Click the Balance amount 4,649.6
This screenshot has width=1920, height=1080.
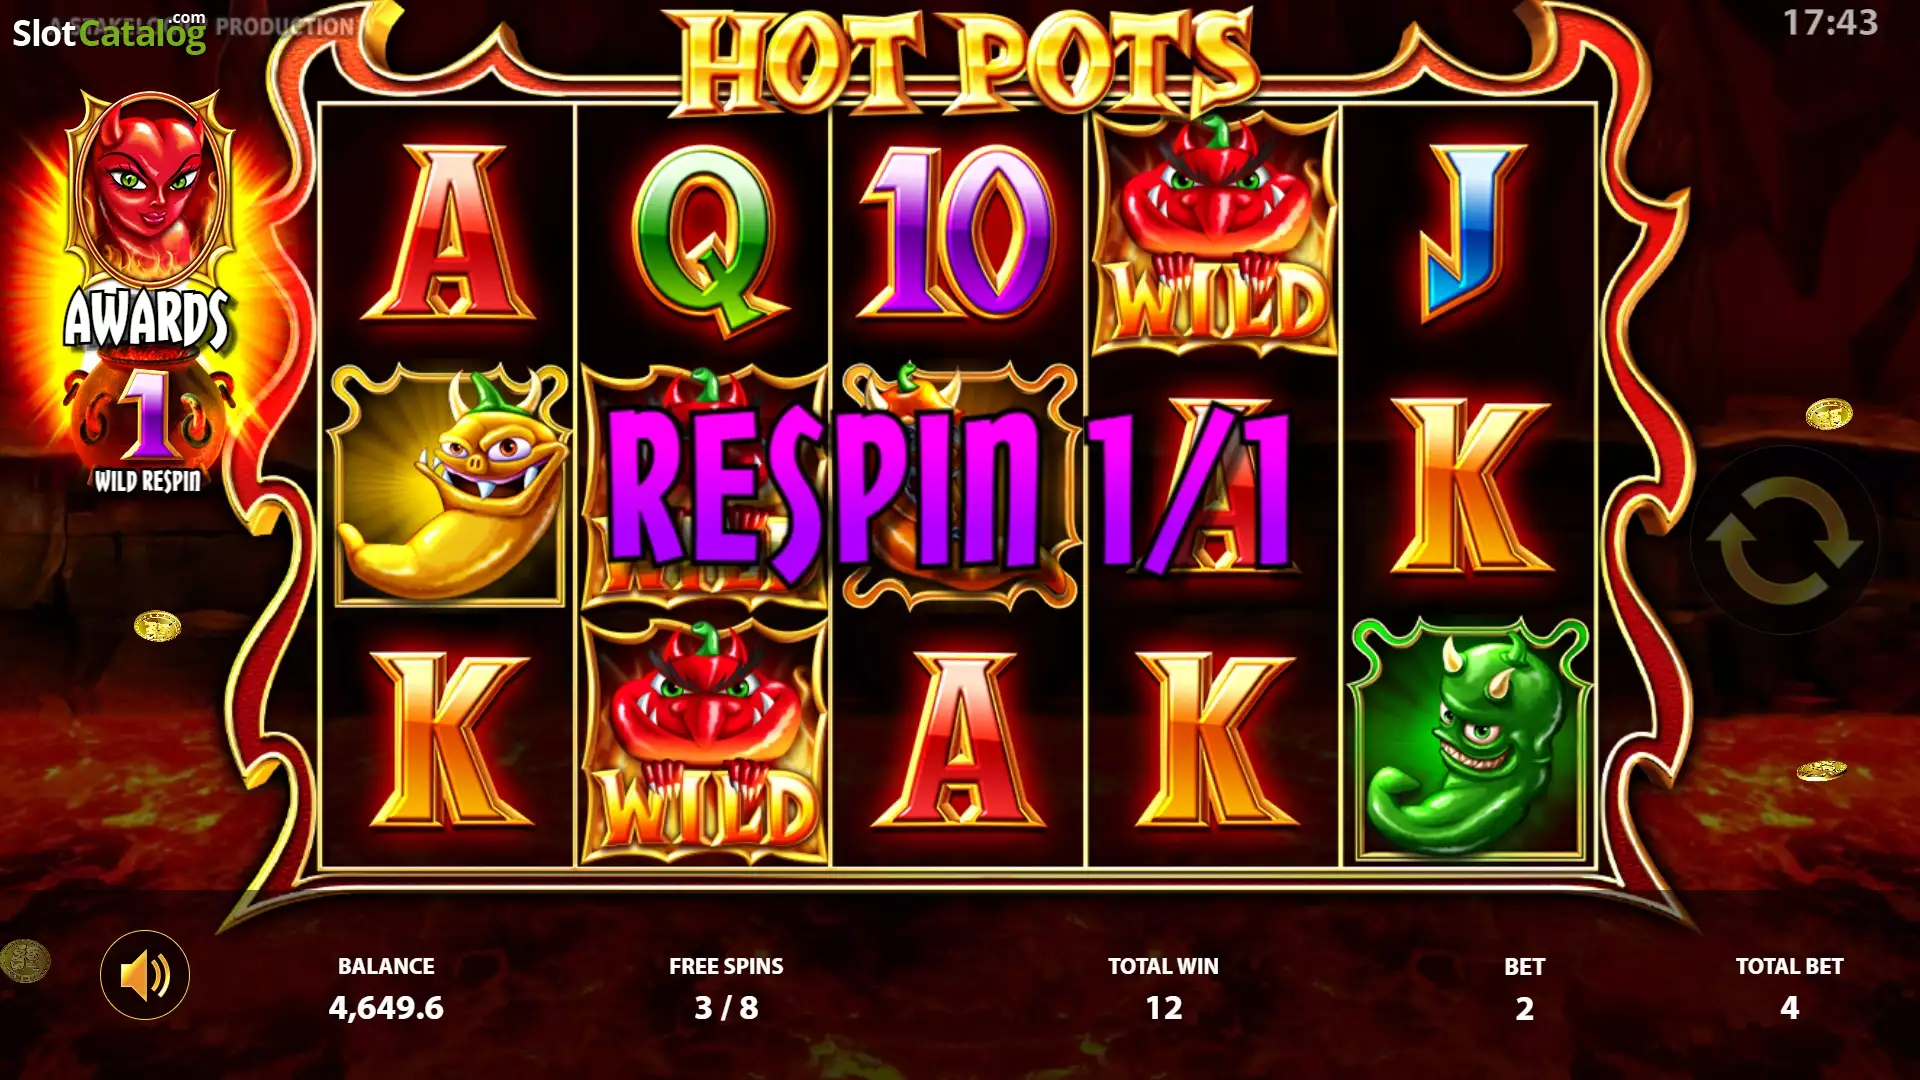(x=386, y=1008)
